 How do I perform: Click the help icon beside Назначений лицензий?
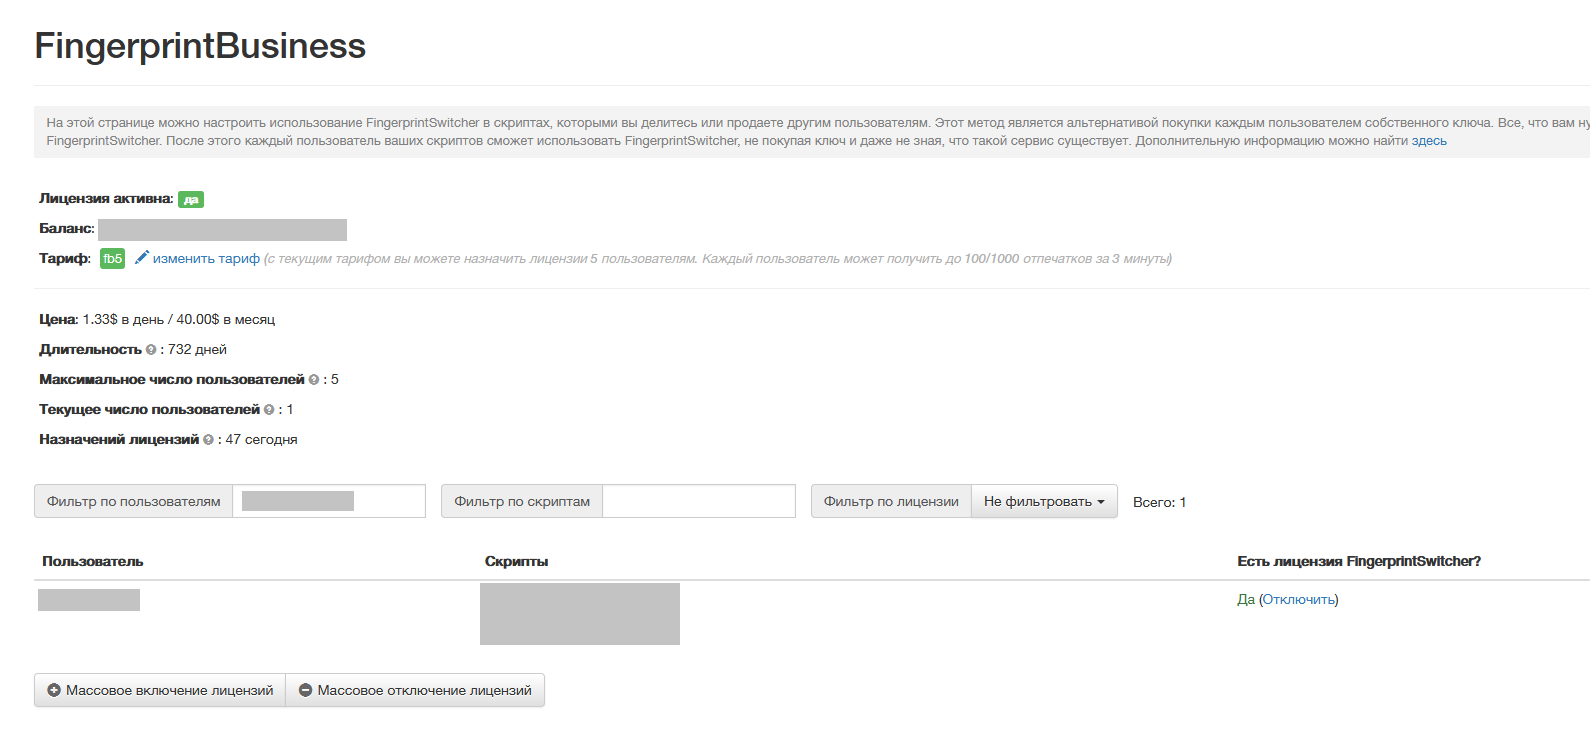tap(208, 440)
